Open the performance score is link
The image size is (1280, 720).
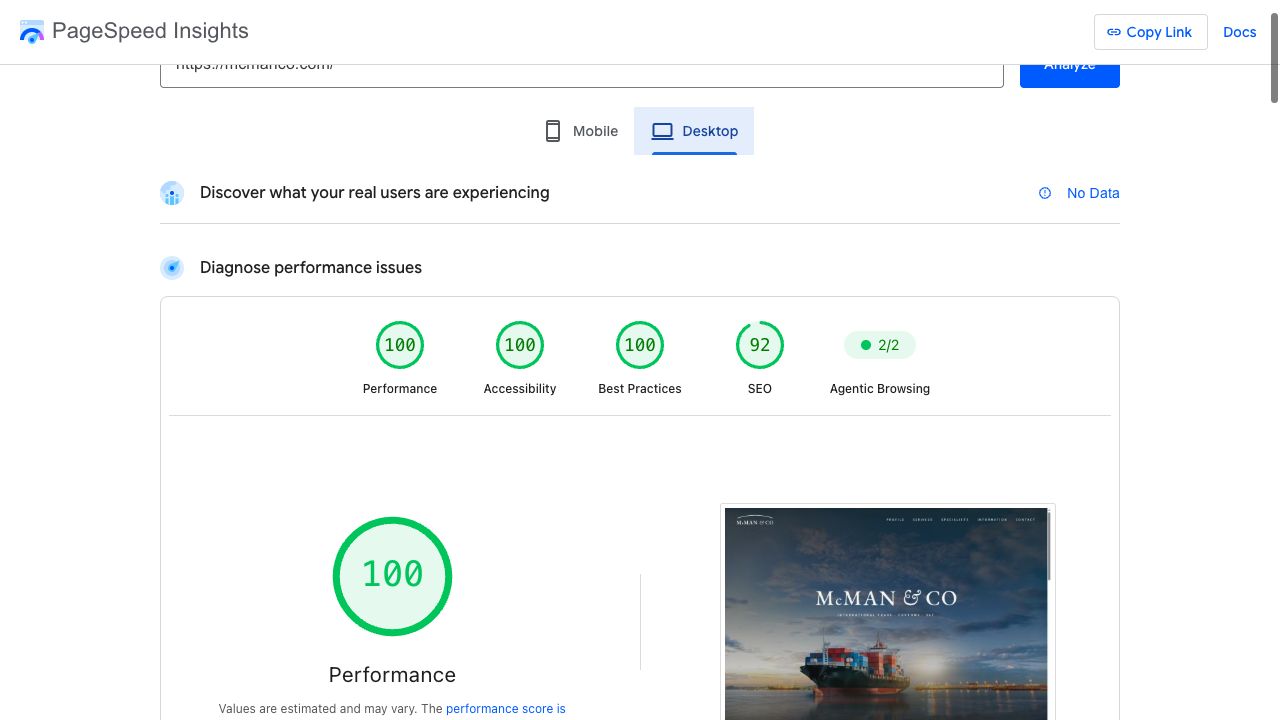pyautogui.click(x=506, y=708)
